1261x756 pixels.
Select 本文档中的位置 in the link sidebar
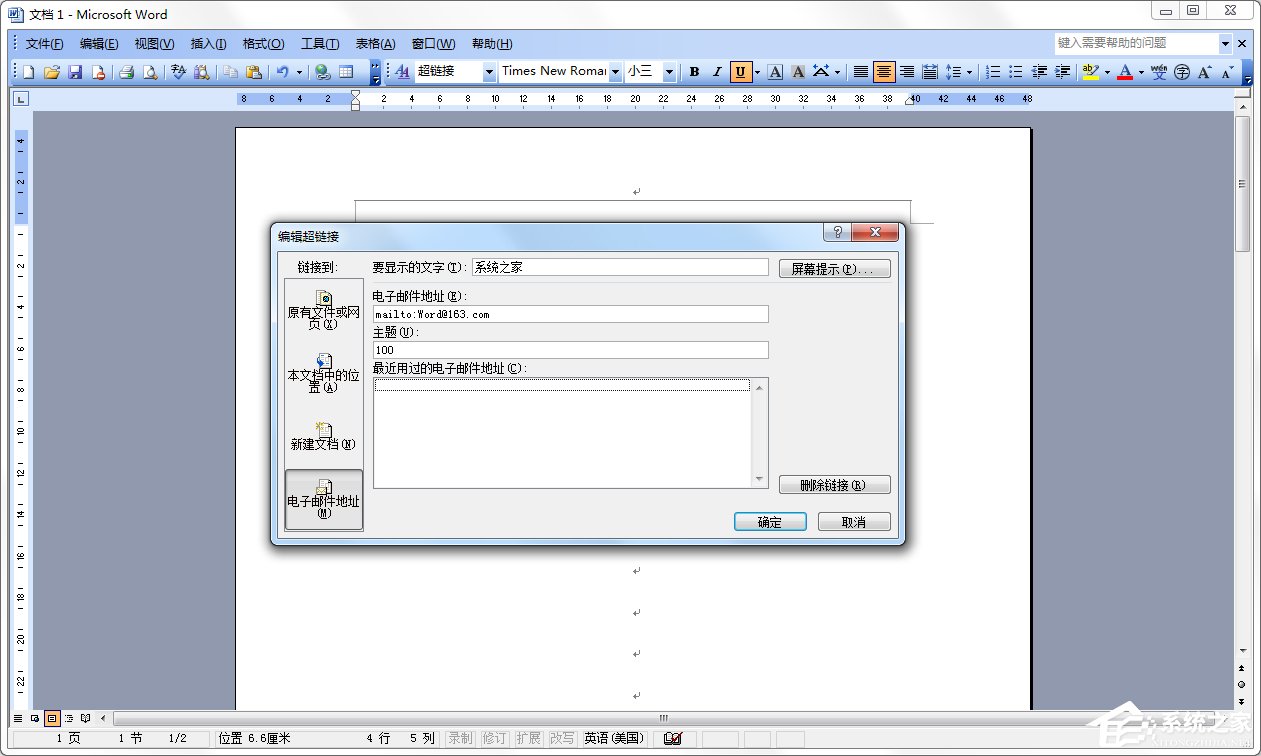tap(323, 374)
